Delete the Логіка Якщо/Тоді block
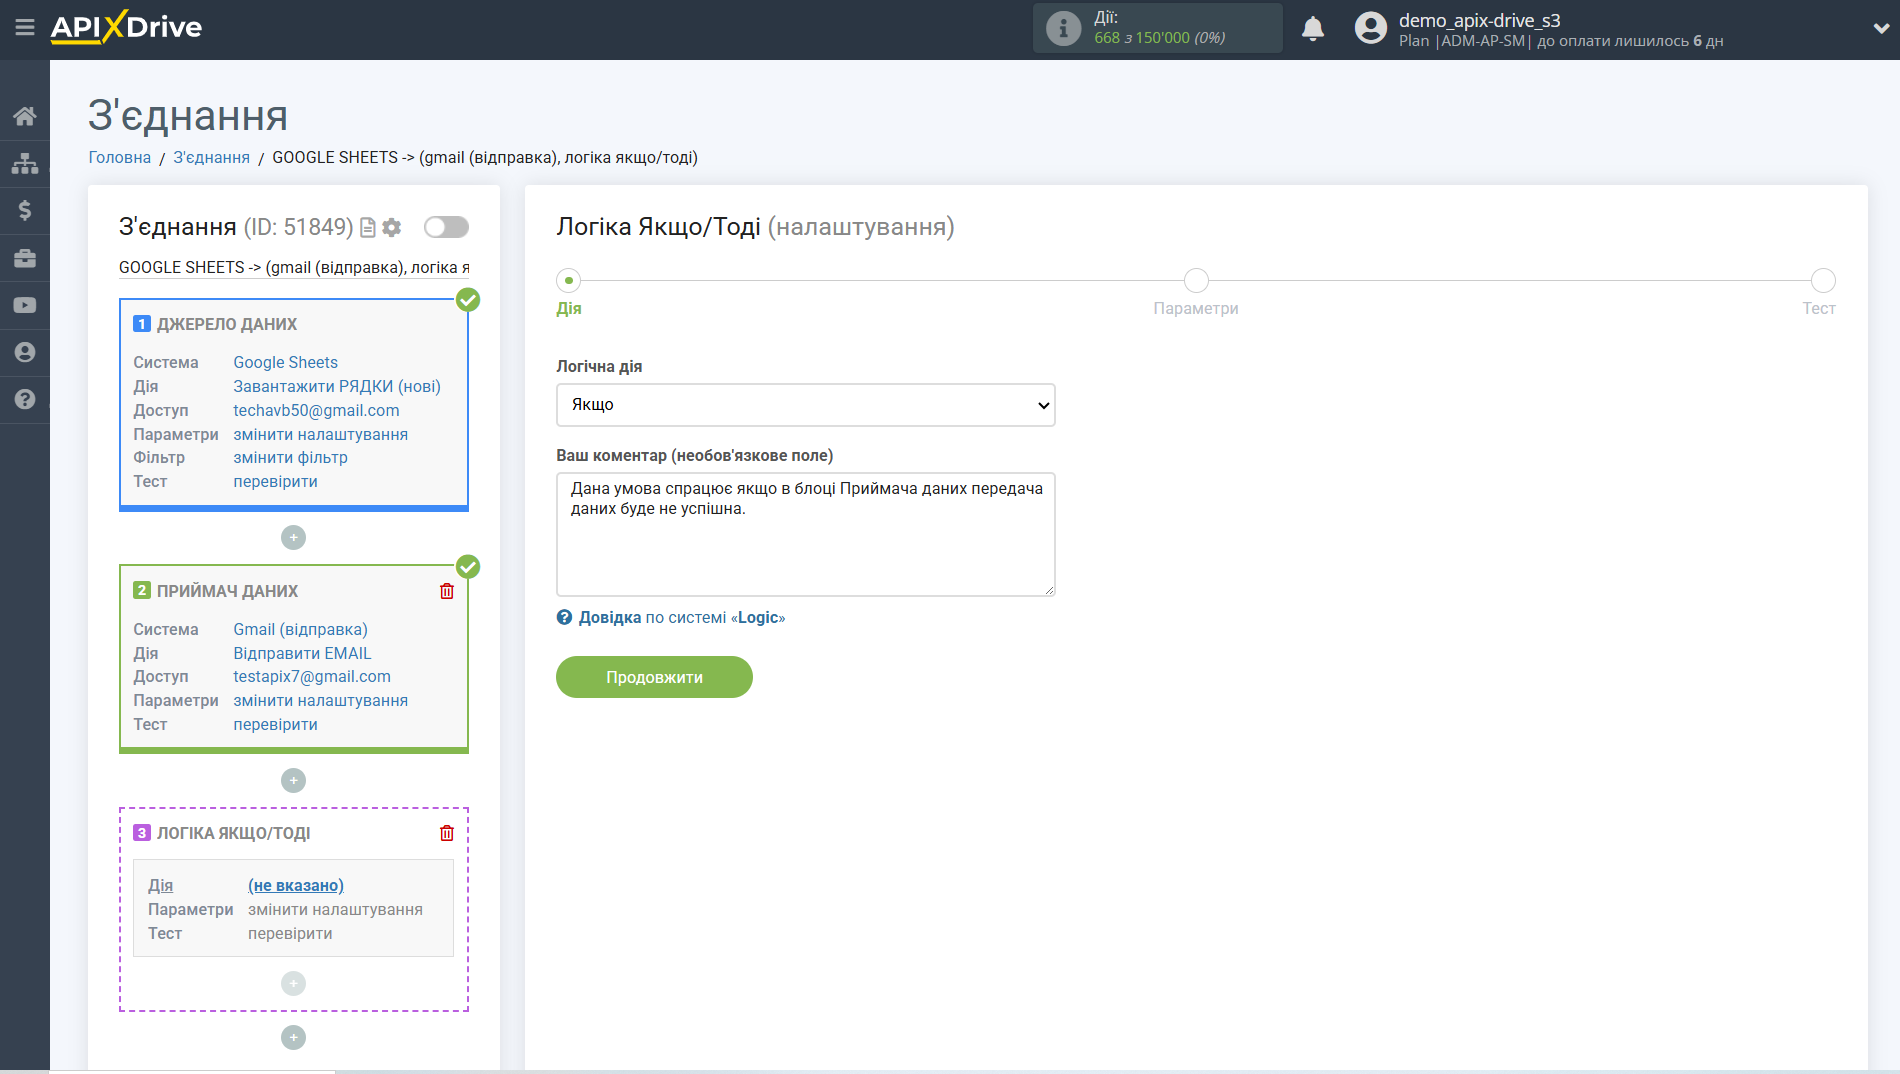Viewport: 1900px width, 1074px height. (x=447, y=833)
